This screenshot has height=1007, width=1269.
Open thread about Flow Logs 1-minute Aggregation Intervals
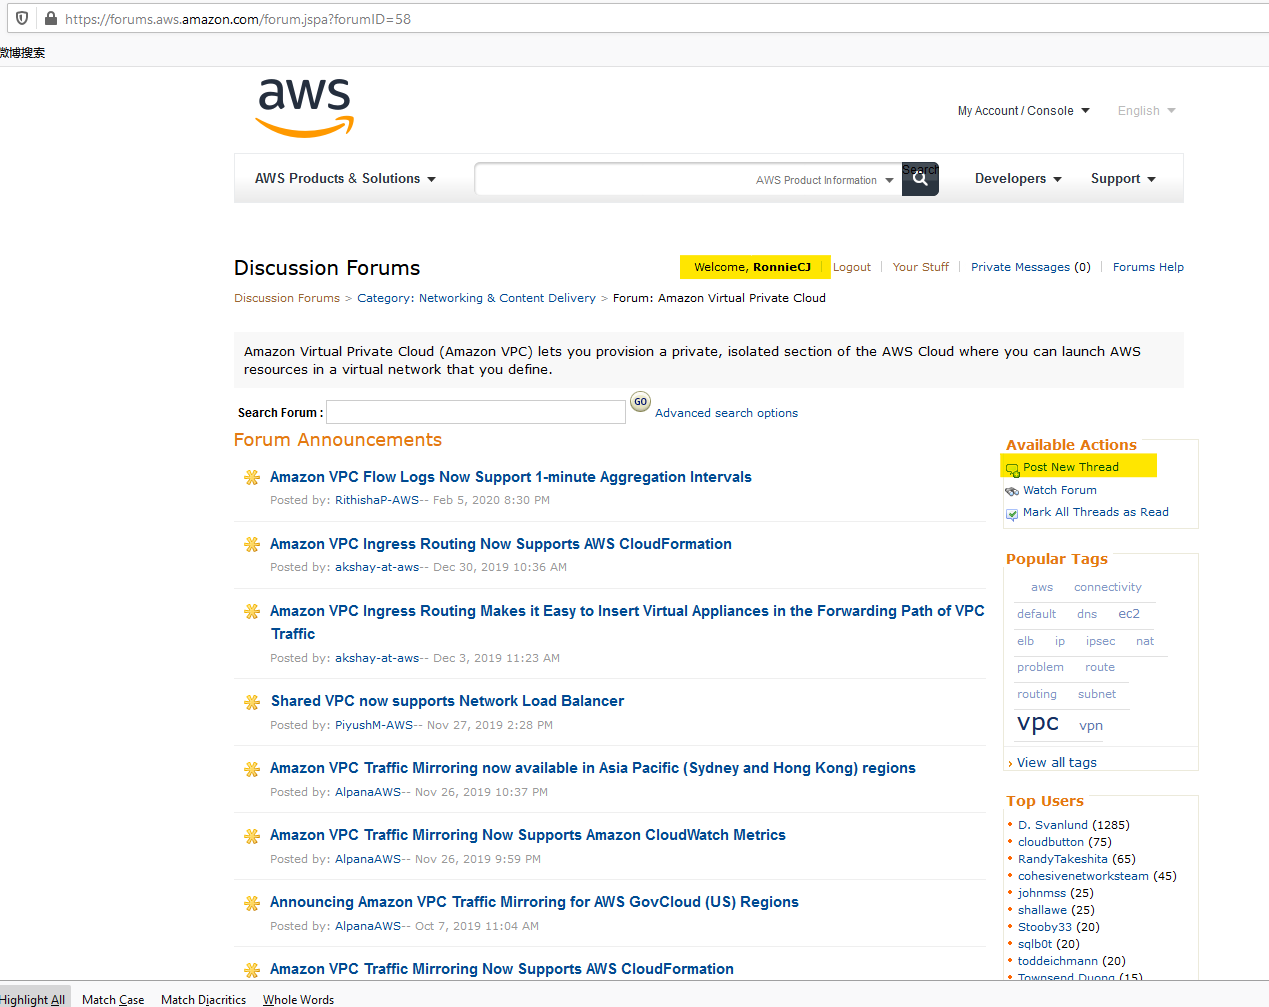click(511, 477)
